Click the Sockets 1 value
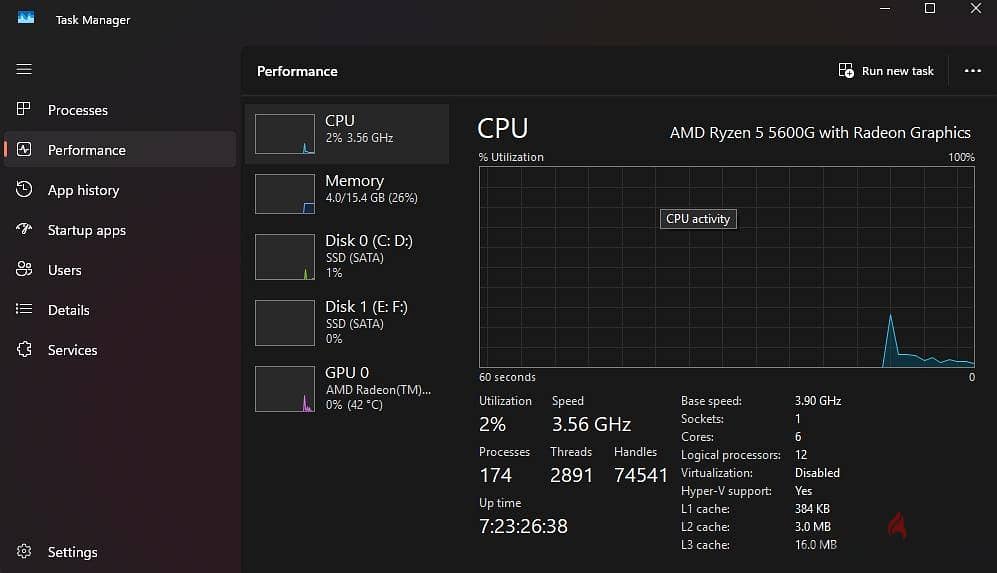This screenshot has height=573, width=997. tap(797, 418)
